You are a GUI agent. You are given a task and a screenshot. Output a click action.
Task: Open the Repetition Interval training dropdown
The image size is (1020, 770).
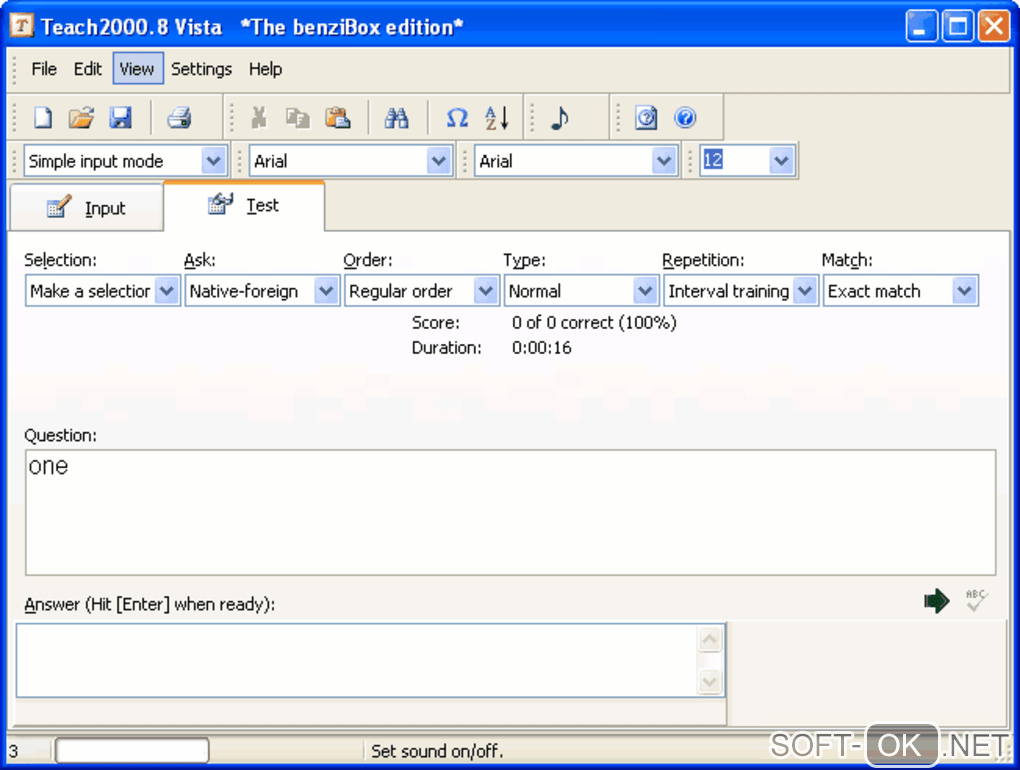coord(805,291)
